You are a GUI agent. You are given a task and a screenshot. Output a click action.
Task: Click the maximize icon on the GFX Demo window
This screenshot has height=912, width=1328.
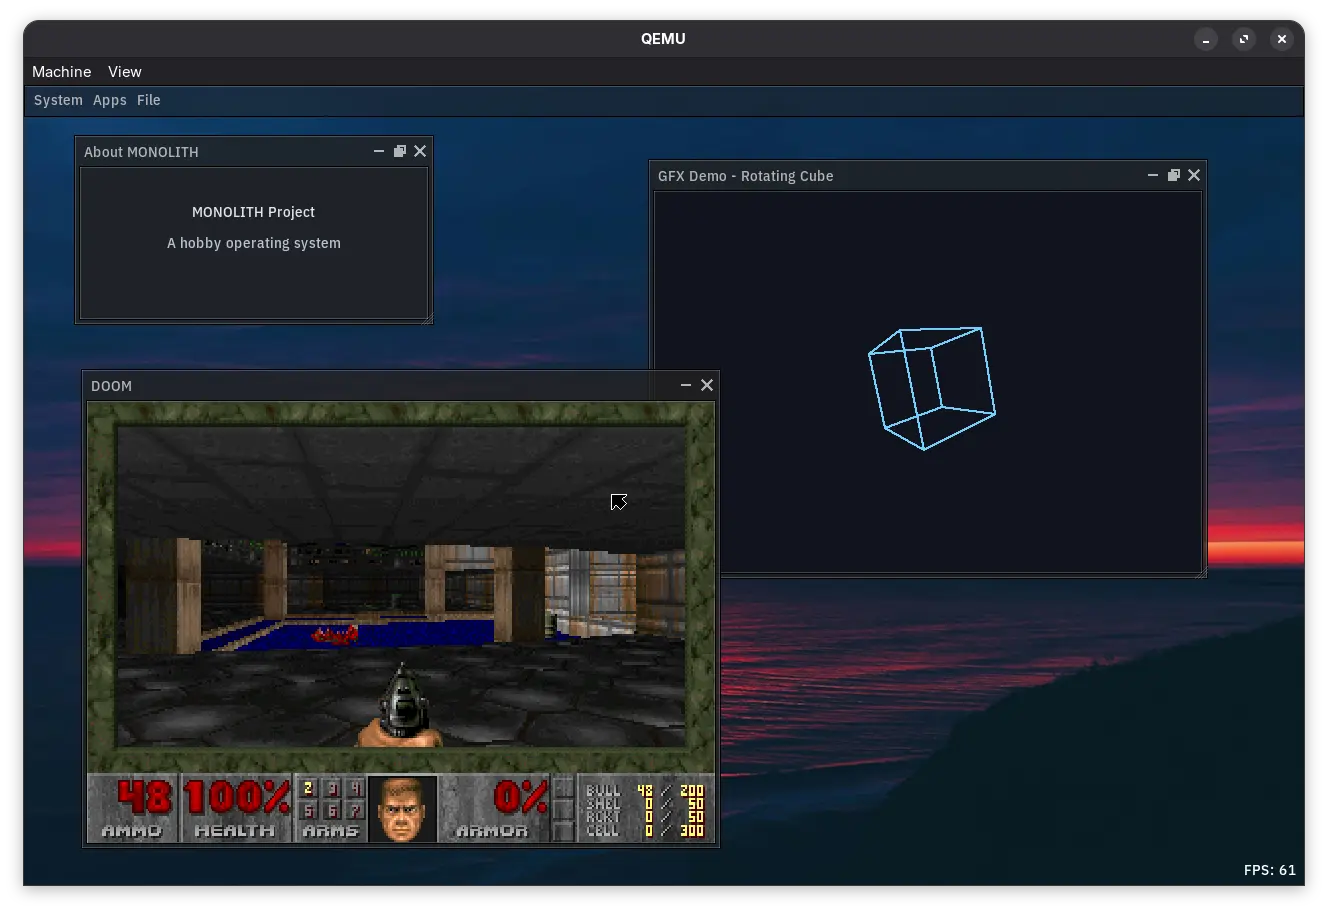[x=1173, y=175]
